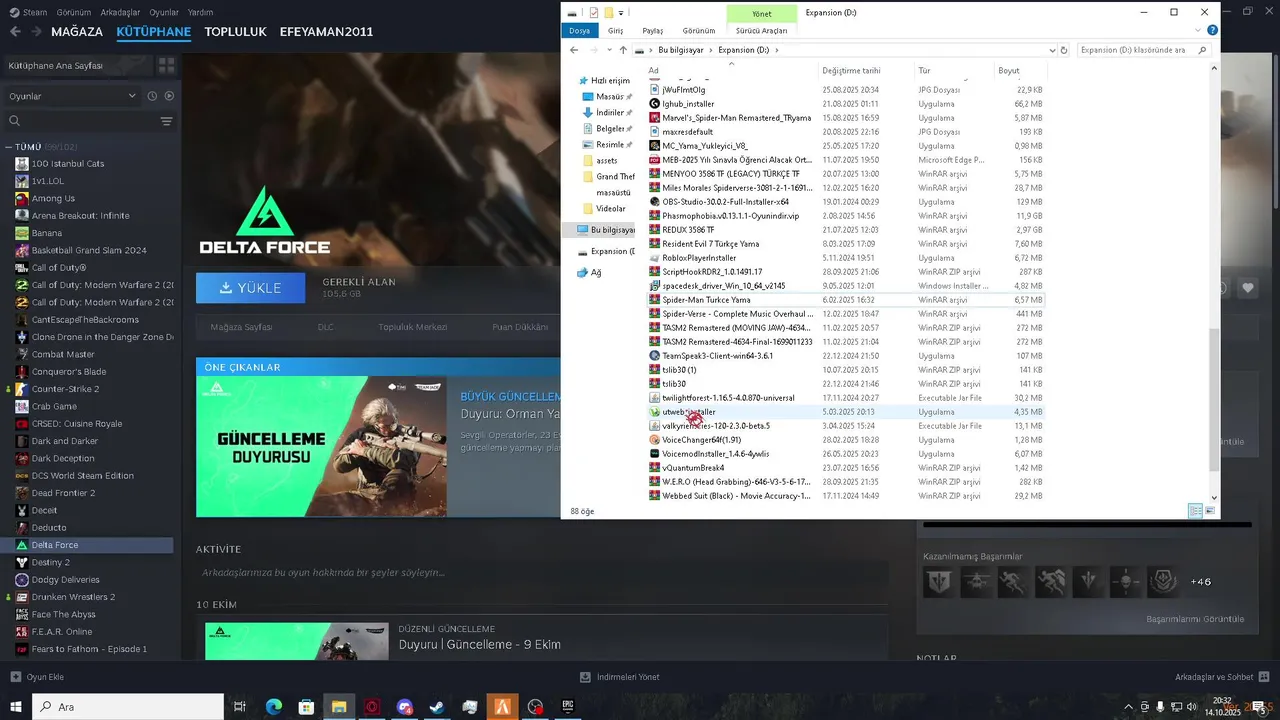Open the recent locations dropdown in Explorer
Image resolution: width=1280 pixels, height=720 pixels.
(x=608, y=50)
